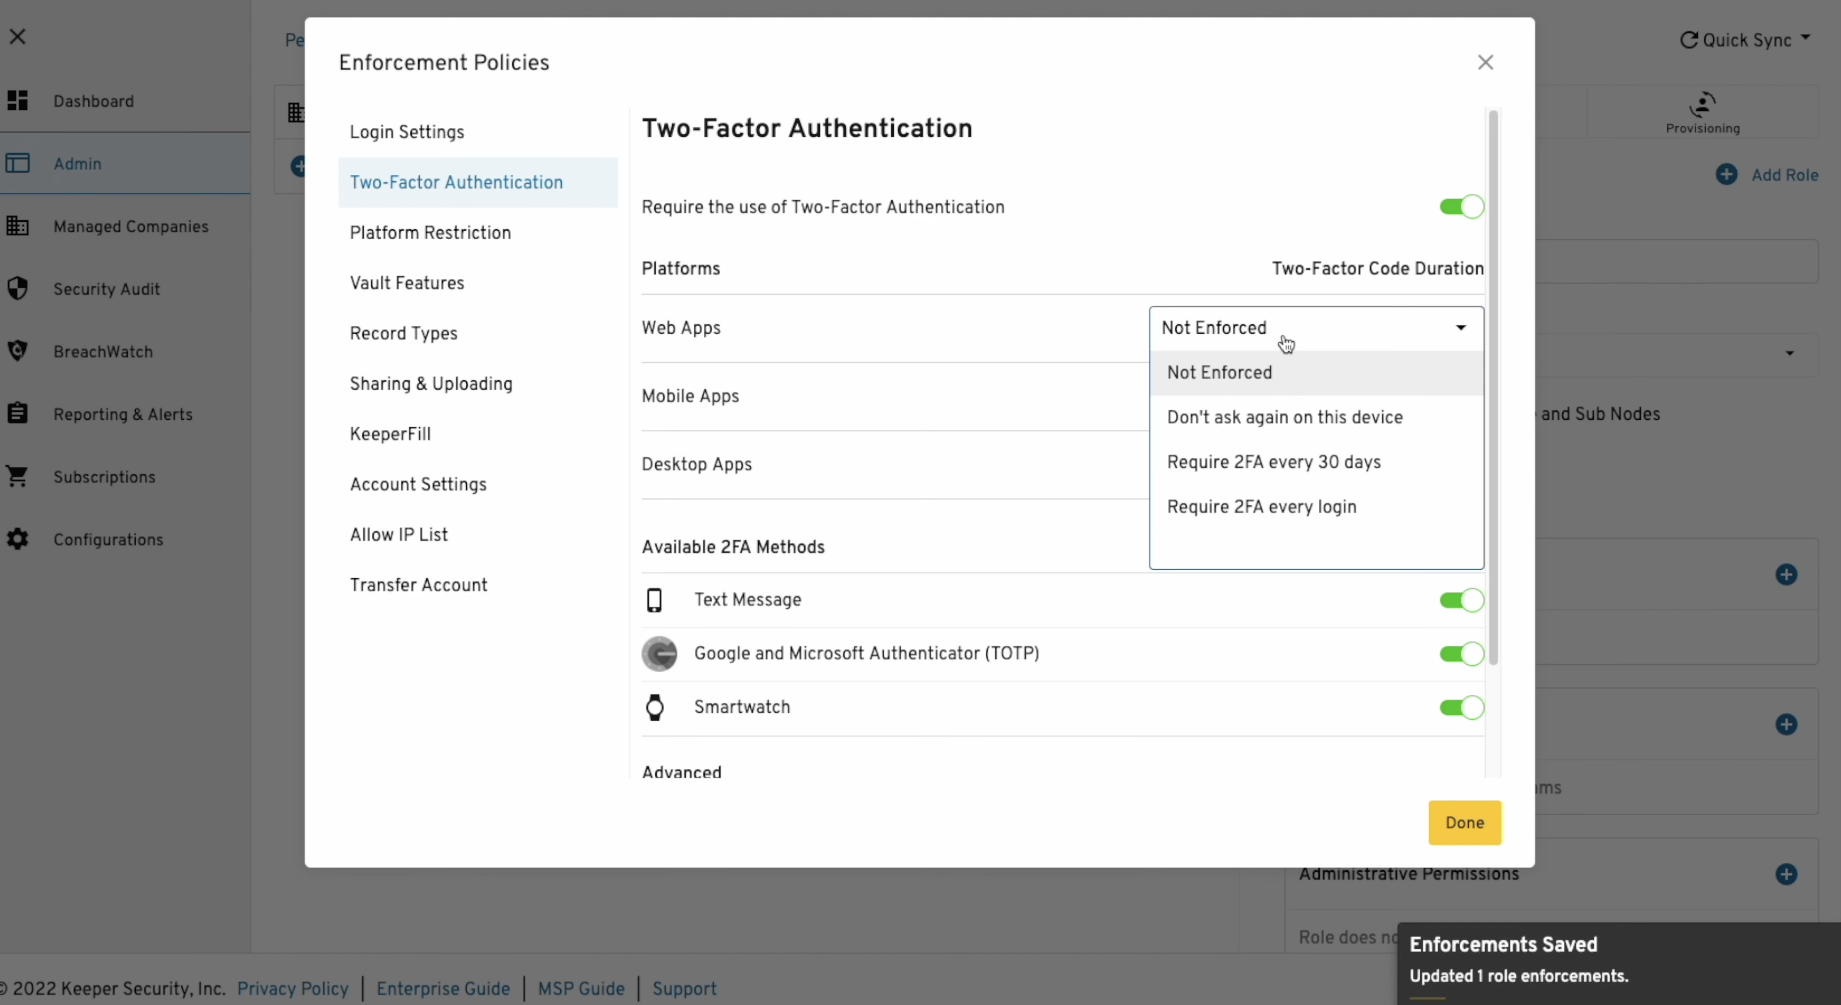1841x1005 pixels.
Task: Click the Managed Companies building icon
Action: (x=18, y=226)
